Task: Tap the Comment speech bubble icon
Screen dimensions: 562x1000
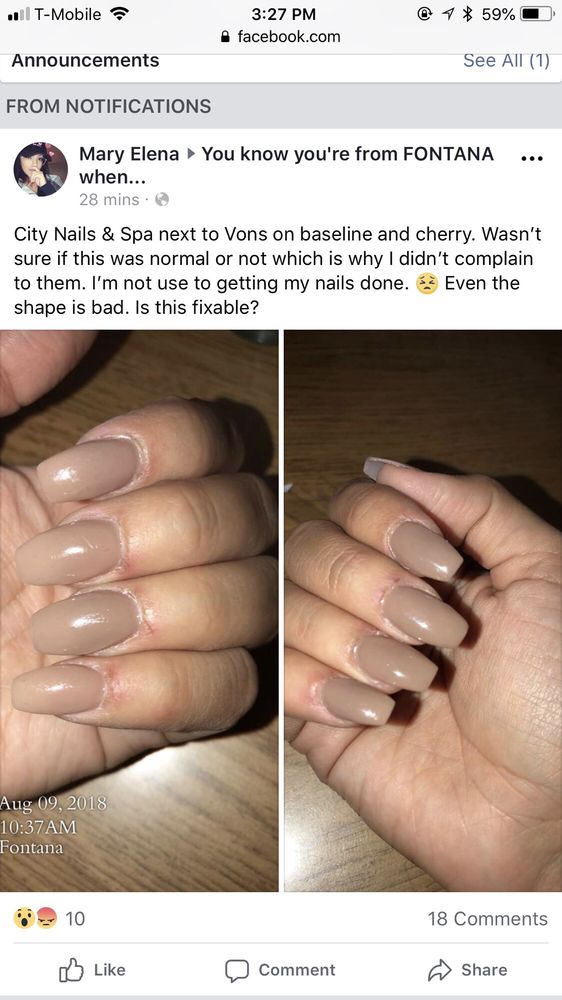Action: pyautogui.click(x=236, y=971)
